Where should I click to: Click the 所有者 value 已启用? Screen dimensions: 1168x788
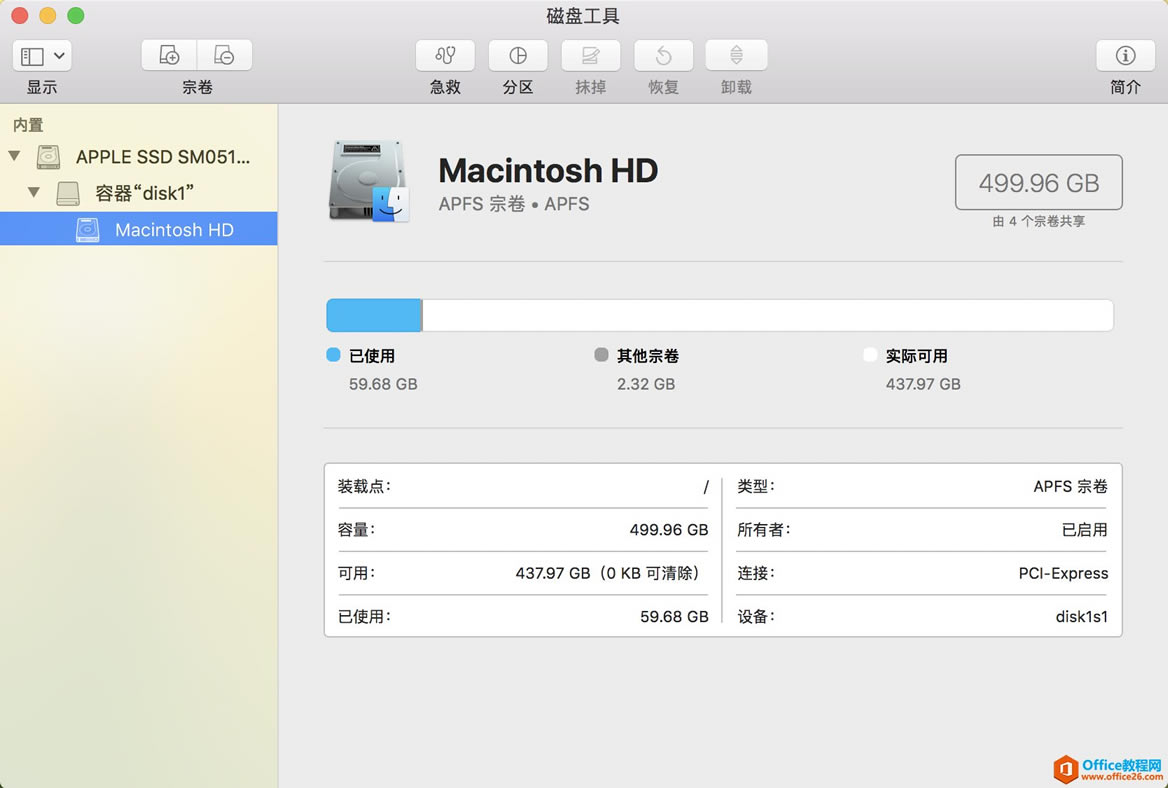[x=1085, y=530]
